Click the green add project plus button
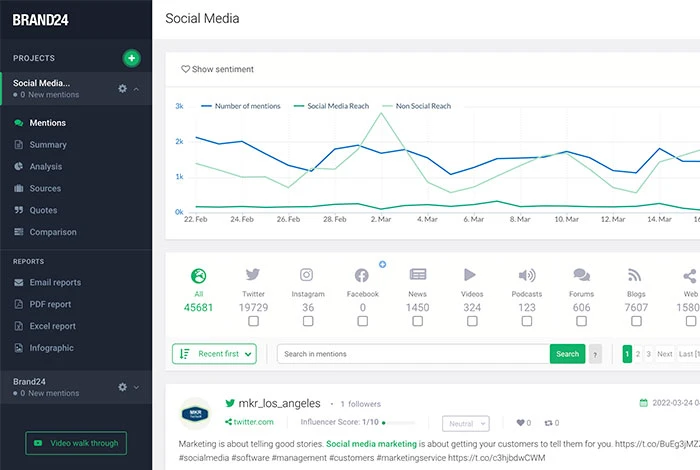This screenshot has height=470, width=700. 131,58
